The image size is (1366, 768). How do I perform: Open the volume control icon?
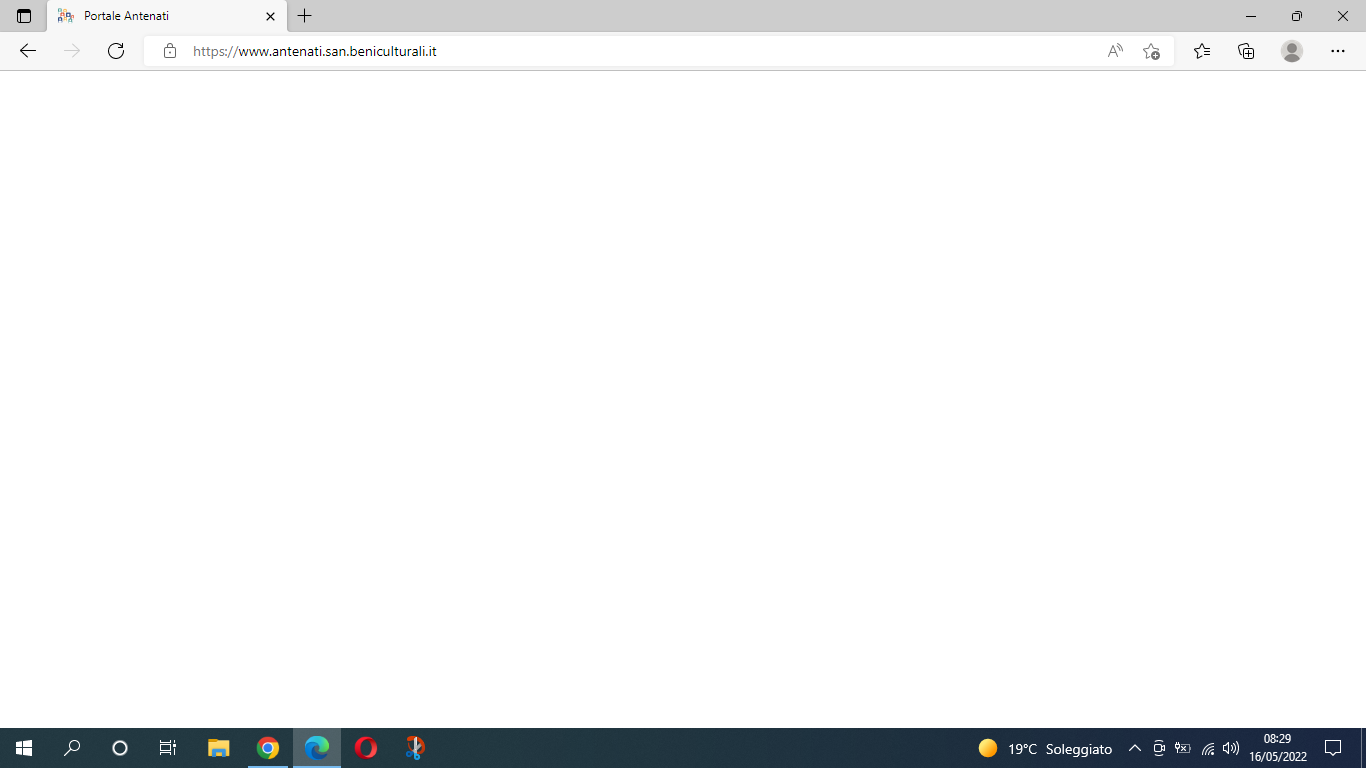pyautogui.click(x=1231, y=748)
